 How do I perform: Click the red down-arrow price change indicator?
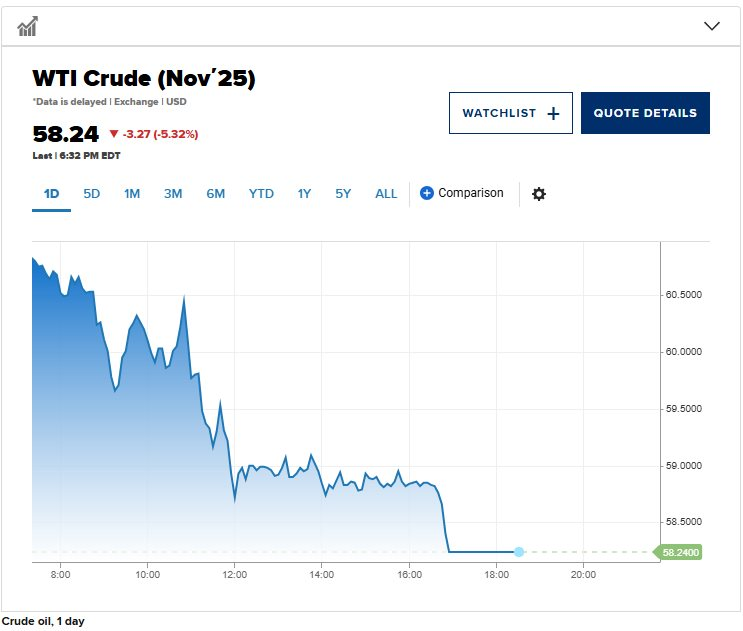pos(114,134)
